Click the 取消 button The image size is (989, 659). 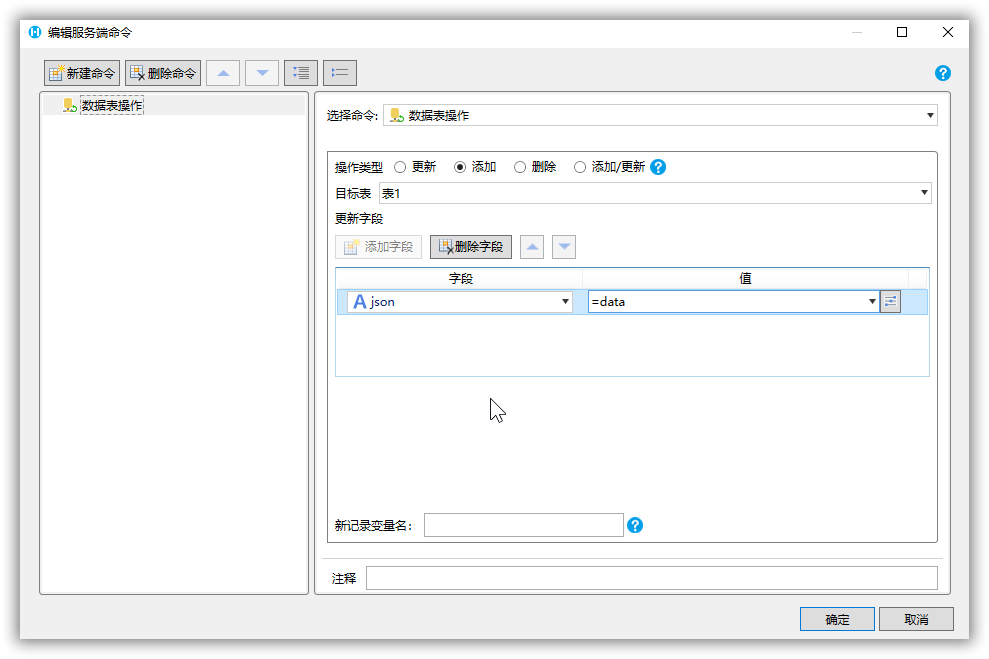916,619
